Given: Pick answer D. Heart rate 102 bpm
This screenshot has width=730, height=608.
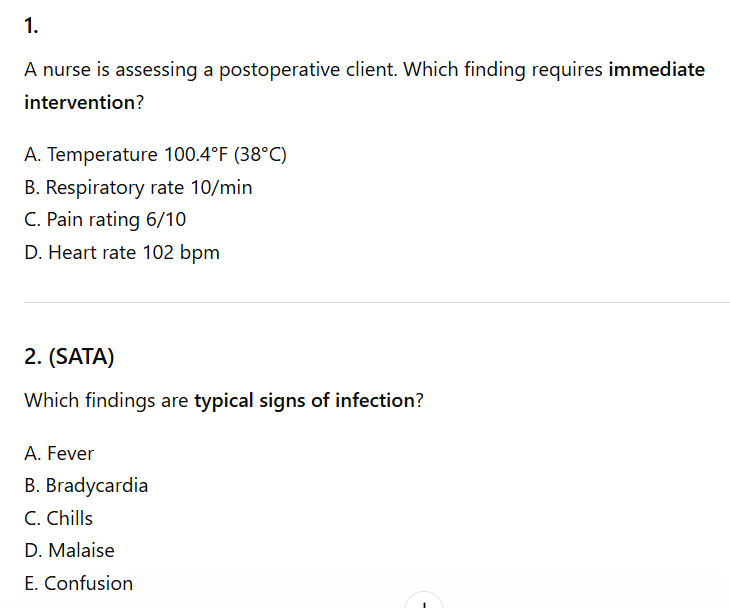Looking at the screenshot, I should point(121,252).
